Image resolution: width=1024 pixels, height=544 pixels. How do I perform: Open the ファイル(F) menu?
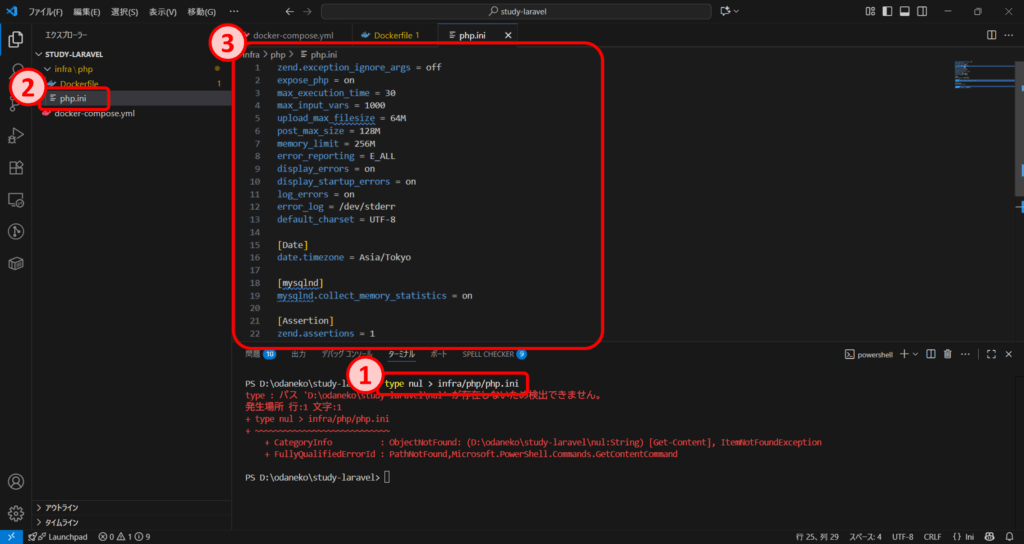[x=45, y=11]
